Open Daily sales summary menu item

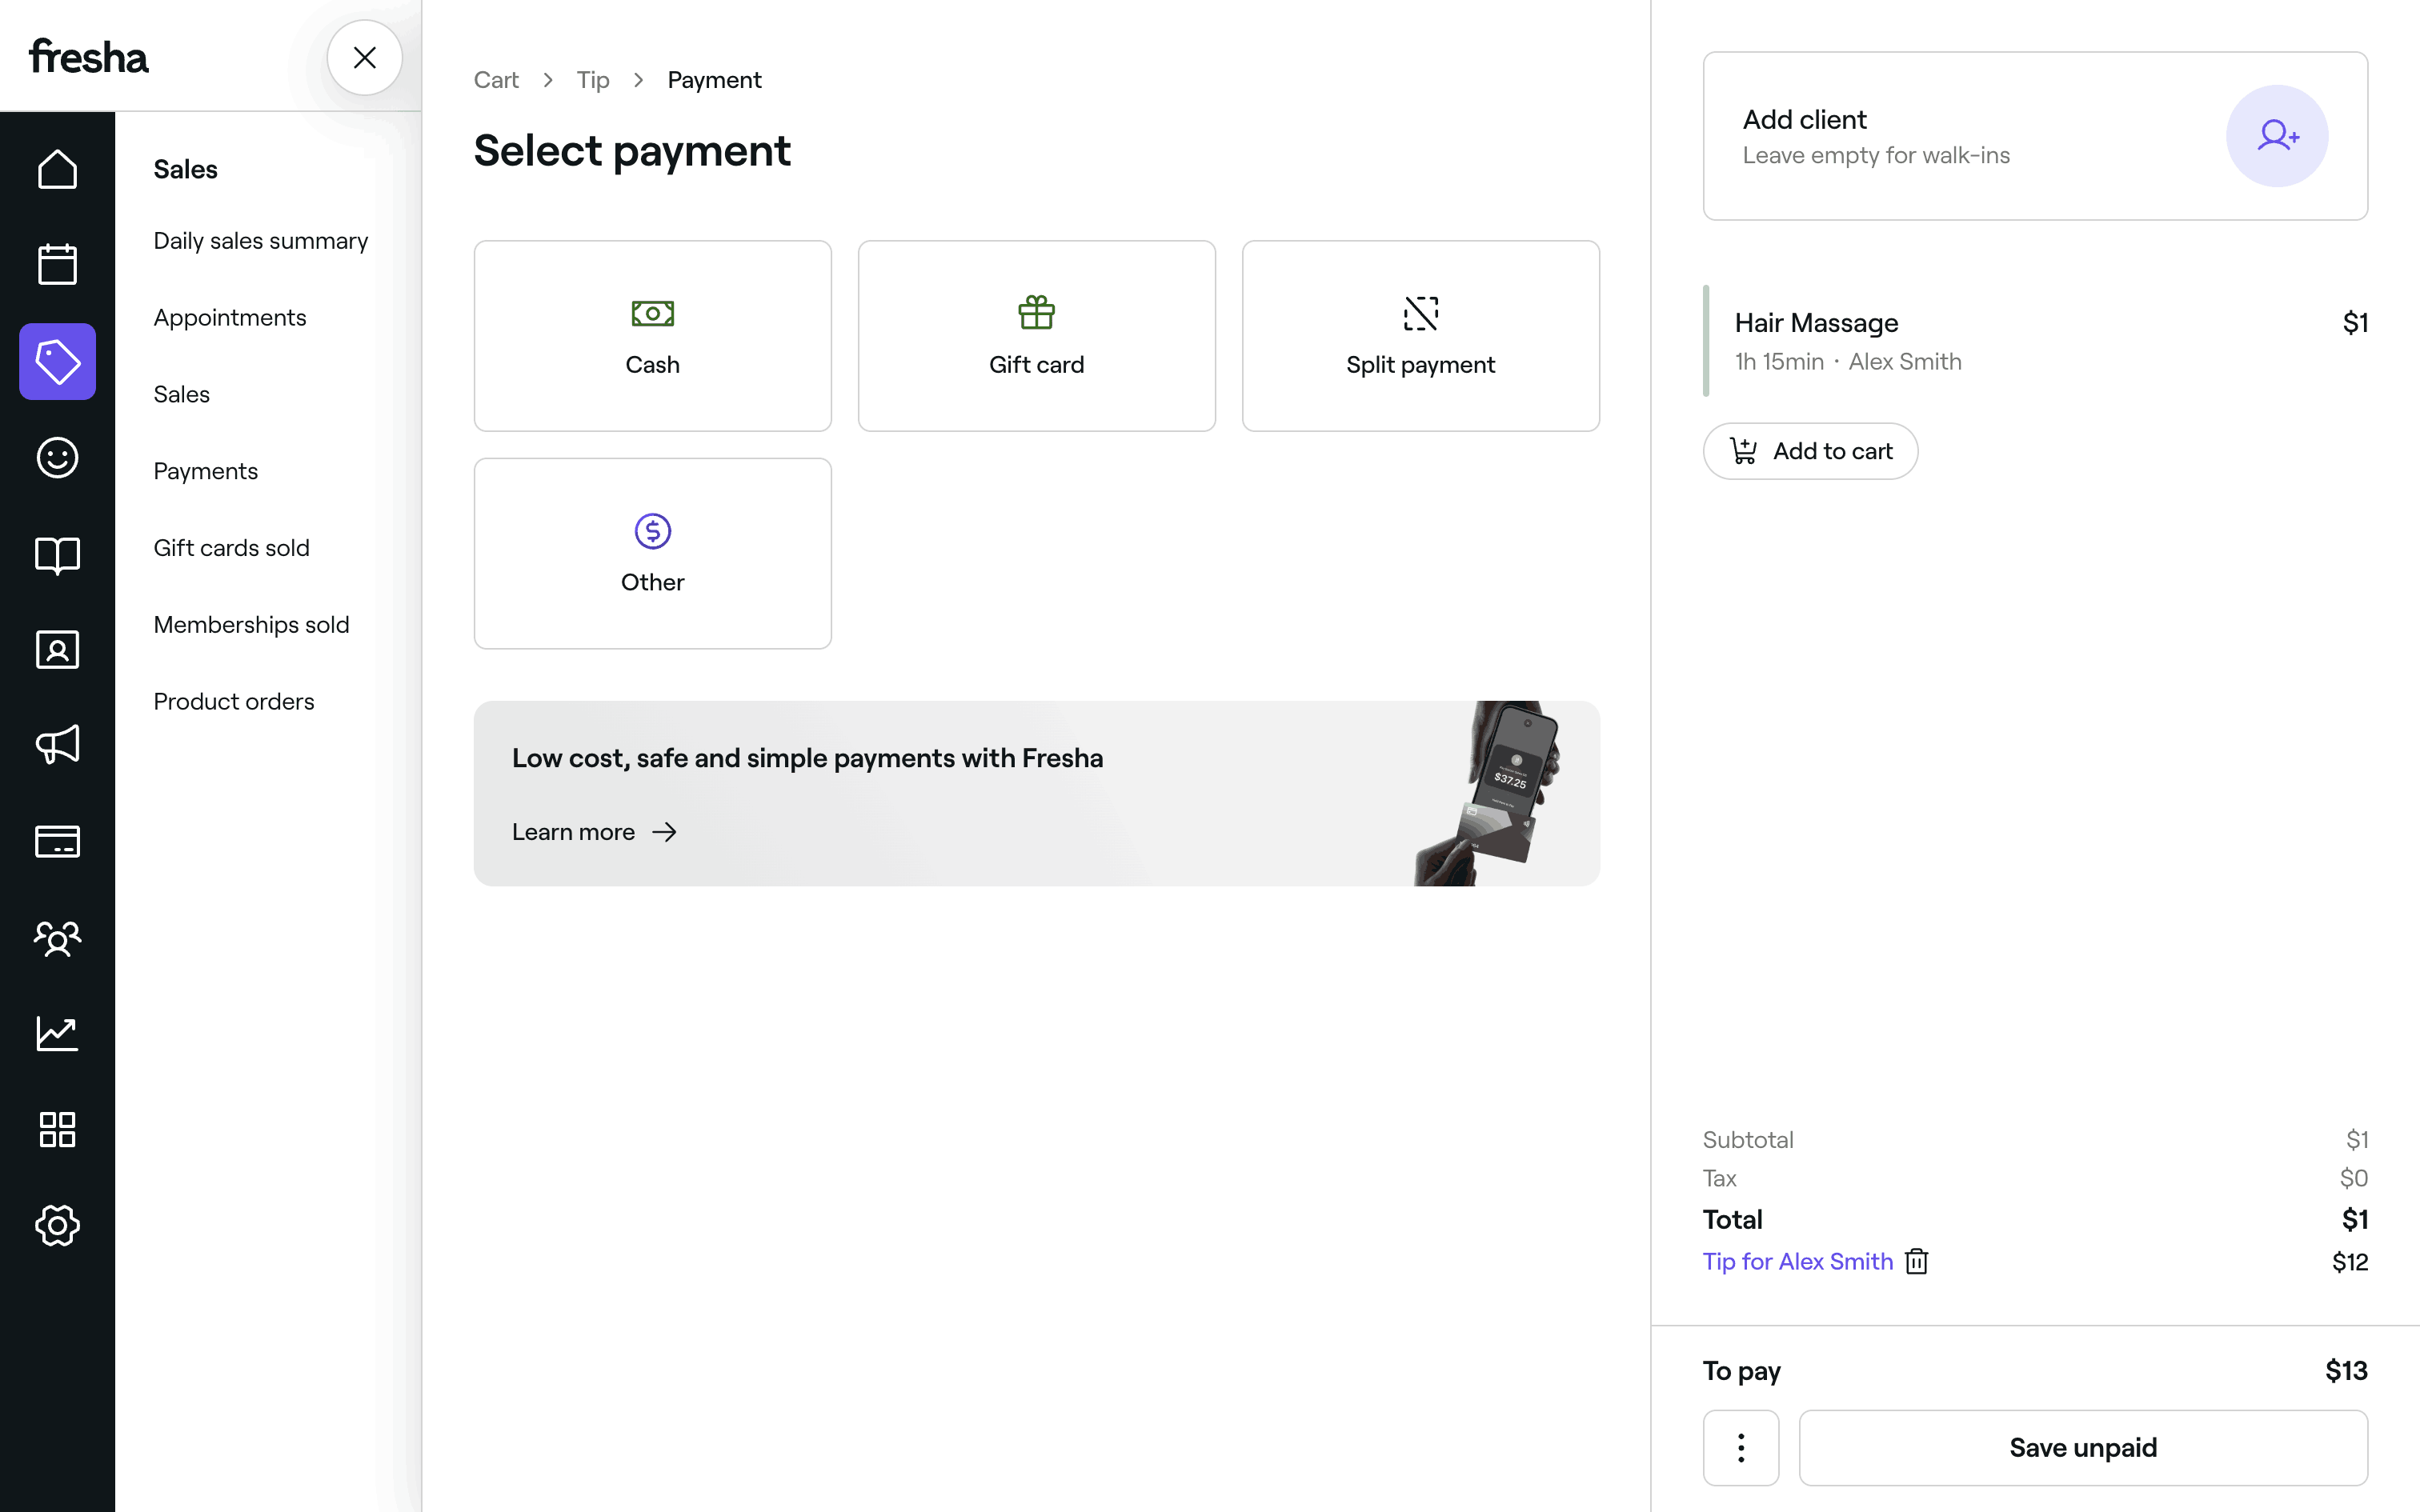click(x=260, y=241)
